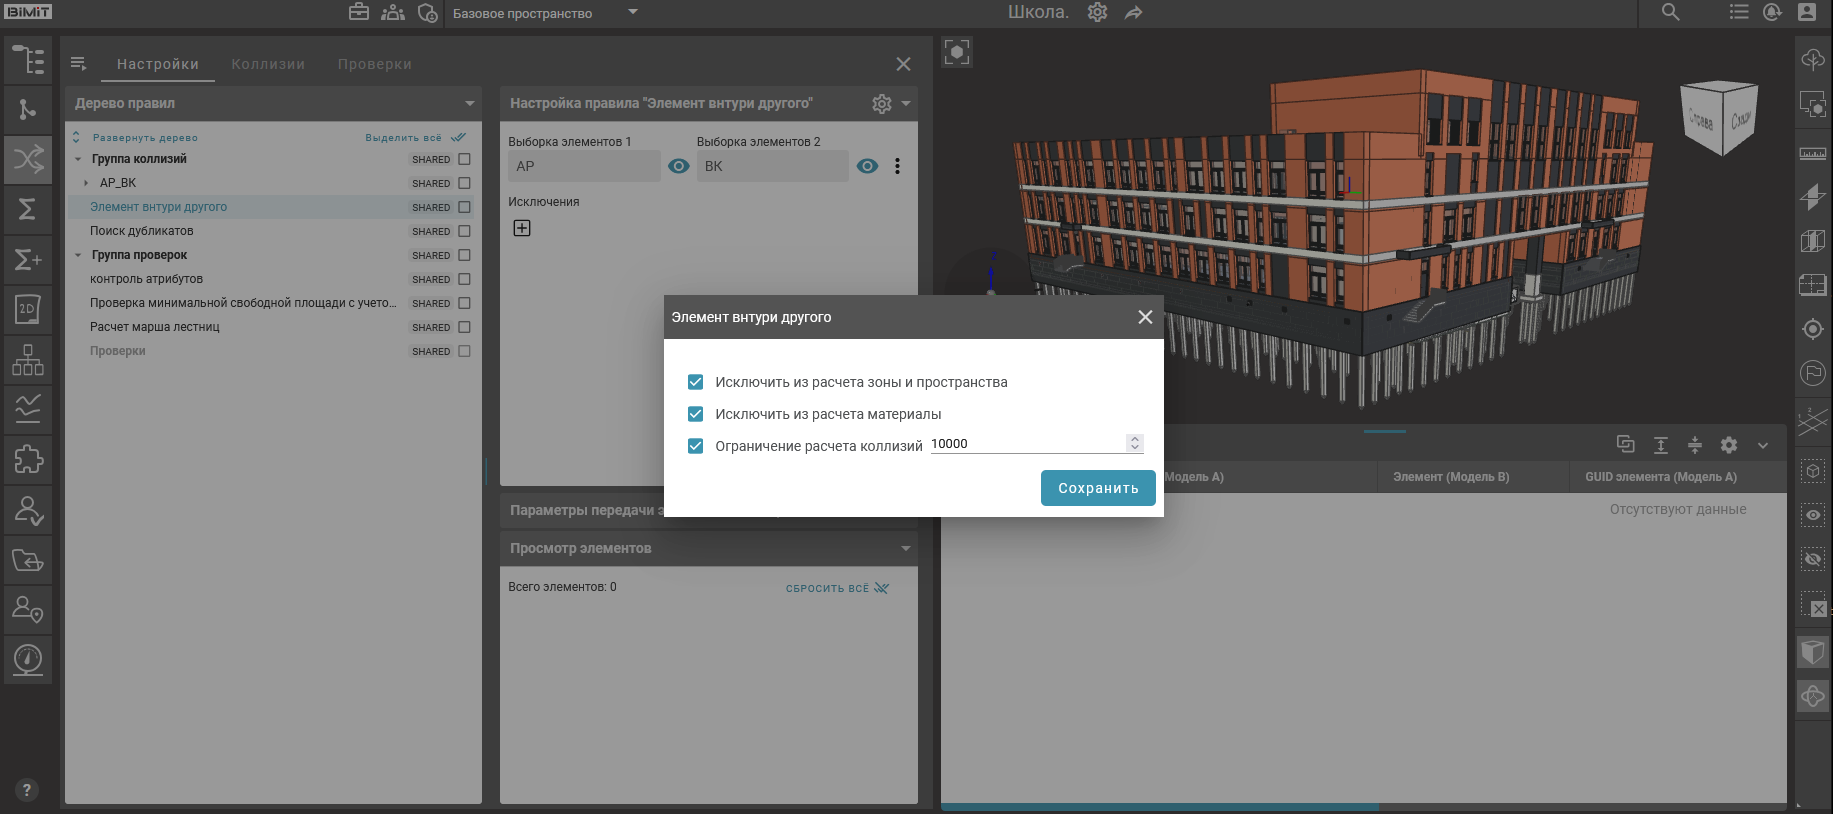This screenshot has height=814, width=1833.
Task: Click the collision limit stepper arrows
Action: (x=1134, y=443)
